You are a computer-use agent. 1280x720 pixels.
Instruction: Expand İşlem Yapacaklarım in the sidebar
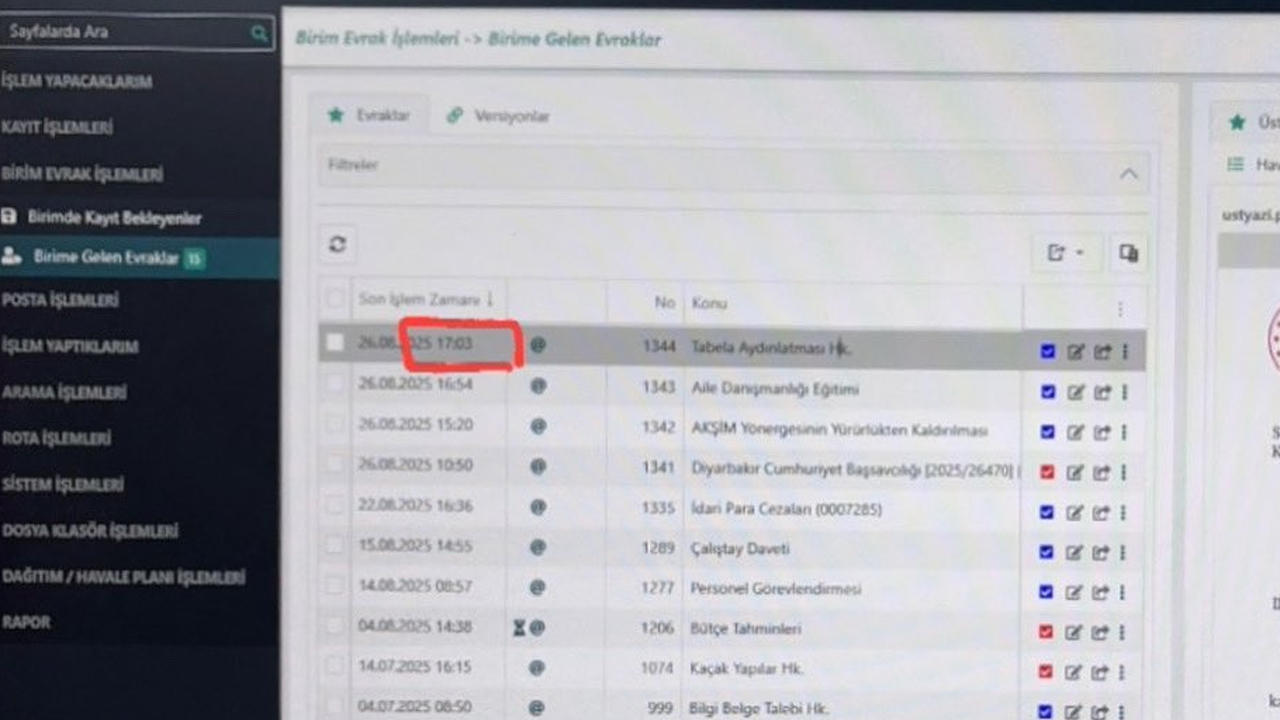click(x=77, y=81)
